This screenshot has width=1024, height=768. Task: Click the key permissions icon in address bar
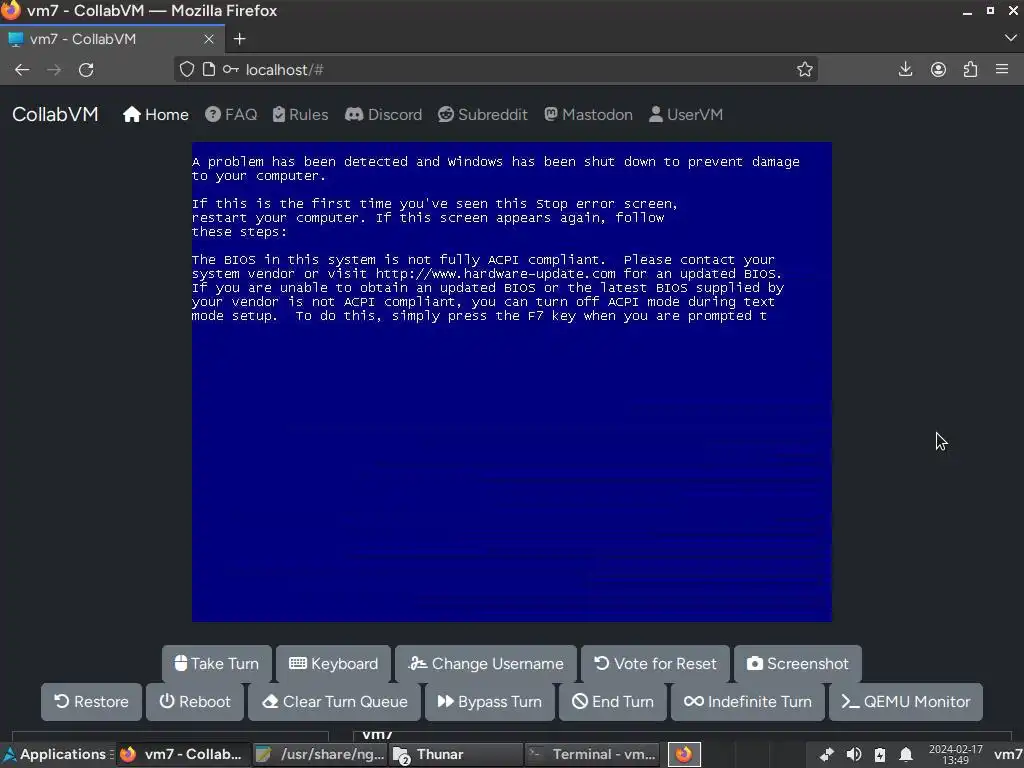pos(231,69)
